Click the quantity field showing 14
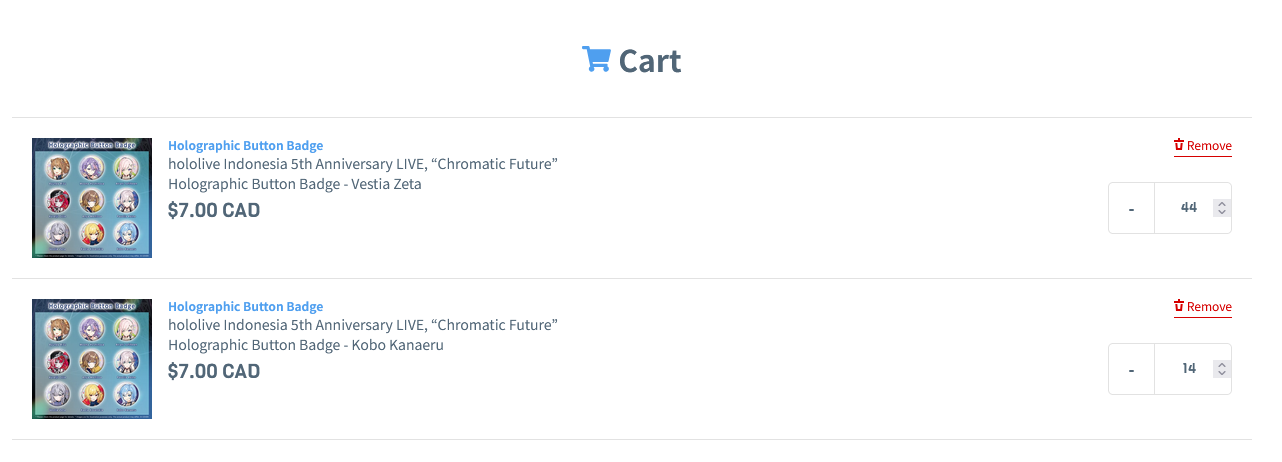1282x462 pixels. (x=1185, y=369)
